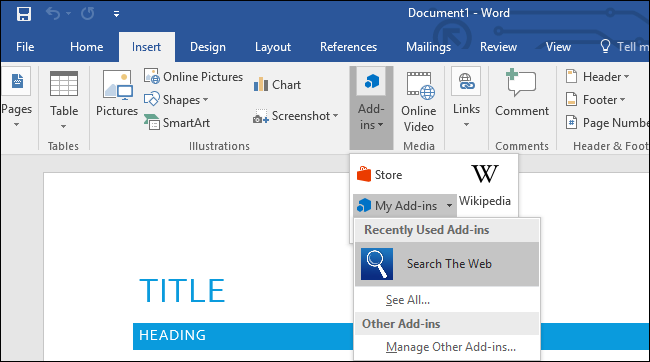The width and height of the screenshot is (650, 362).
Task: Launch the Wikipedia add-in
Action: tap(485, 185)
